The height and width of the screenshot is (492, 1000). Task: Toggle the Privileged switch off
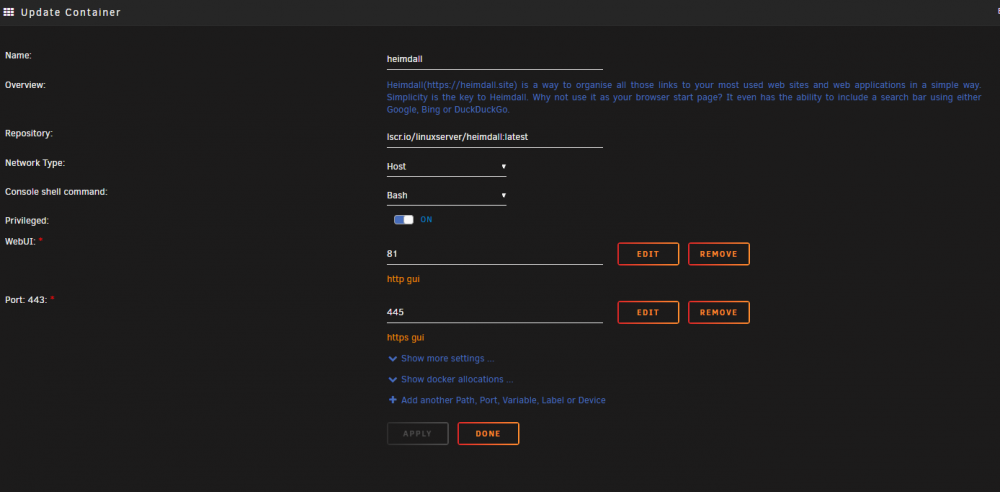[404, 220]
